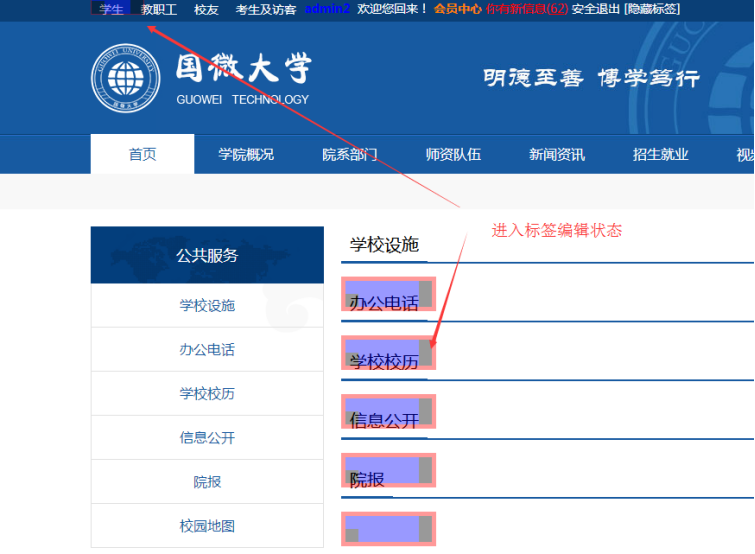Click the gray handle on 信息公开 tag block
Viewport: 755px width, 554px height.
425,411
